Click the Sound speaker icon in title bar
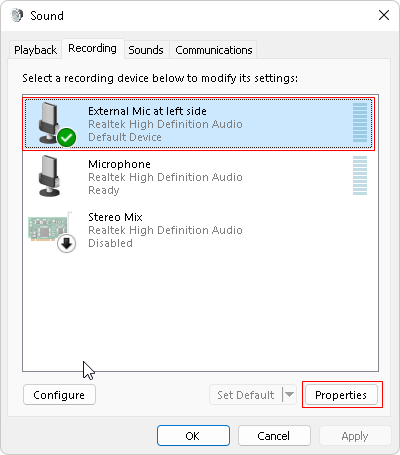Image resolution: width=400 pixels, height=455 pixels. (17, 15)
